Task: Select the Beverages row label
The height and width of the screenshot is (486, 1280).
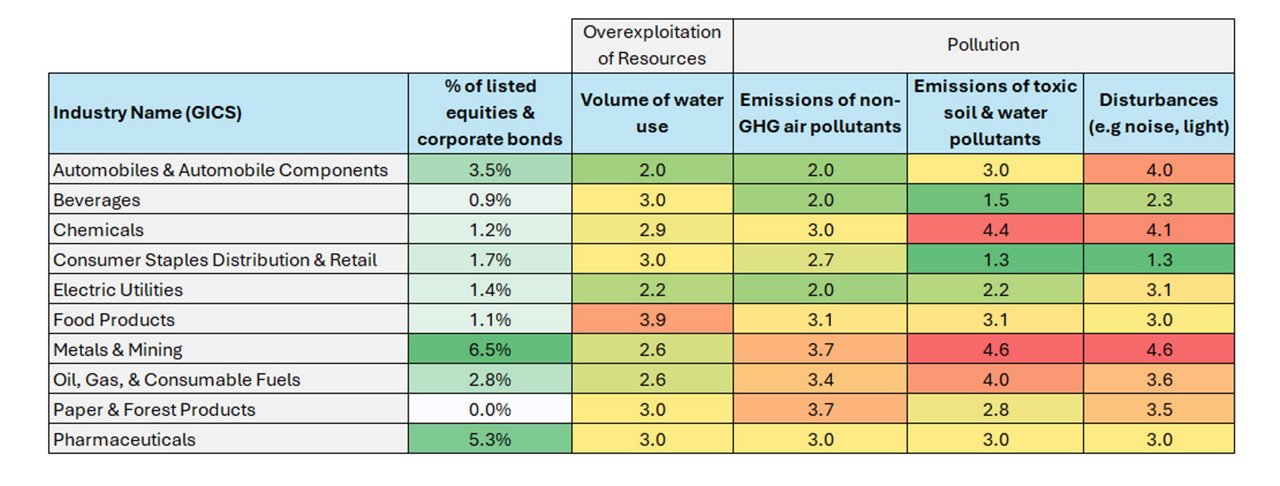Action: pyautogui.click(x=97, y=200)
